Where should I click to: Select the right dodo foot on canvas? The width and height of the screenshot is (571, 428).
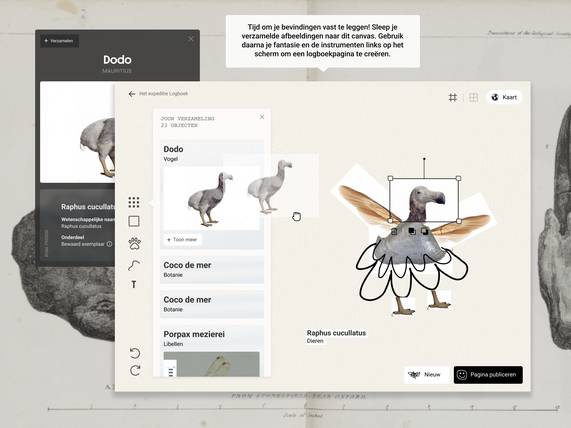(x=439, y=300)
